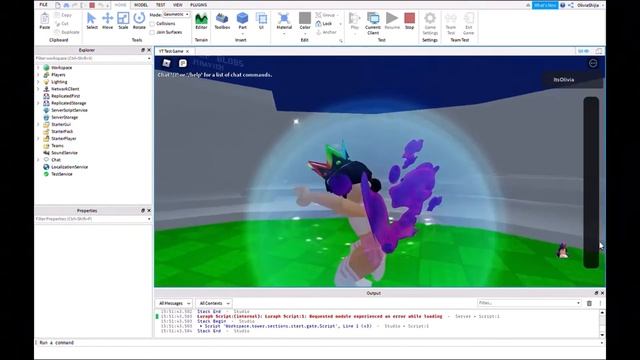Click the Duplicate clipboard button
This screenshot has height=360, width=640.
click(67, 32)
